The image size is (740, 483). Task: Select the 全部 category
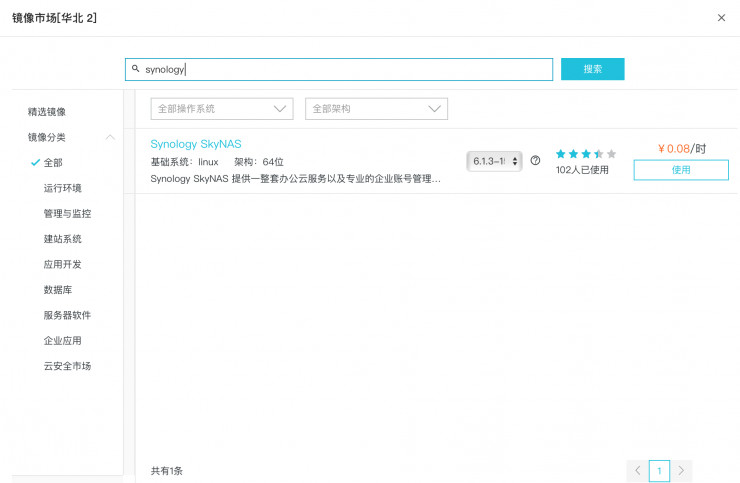point(53,163)
